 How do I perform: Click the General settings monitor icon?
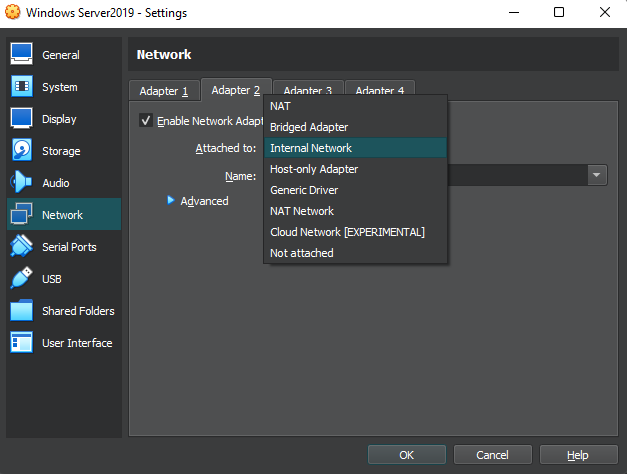coord(22,55)
